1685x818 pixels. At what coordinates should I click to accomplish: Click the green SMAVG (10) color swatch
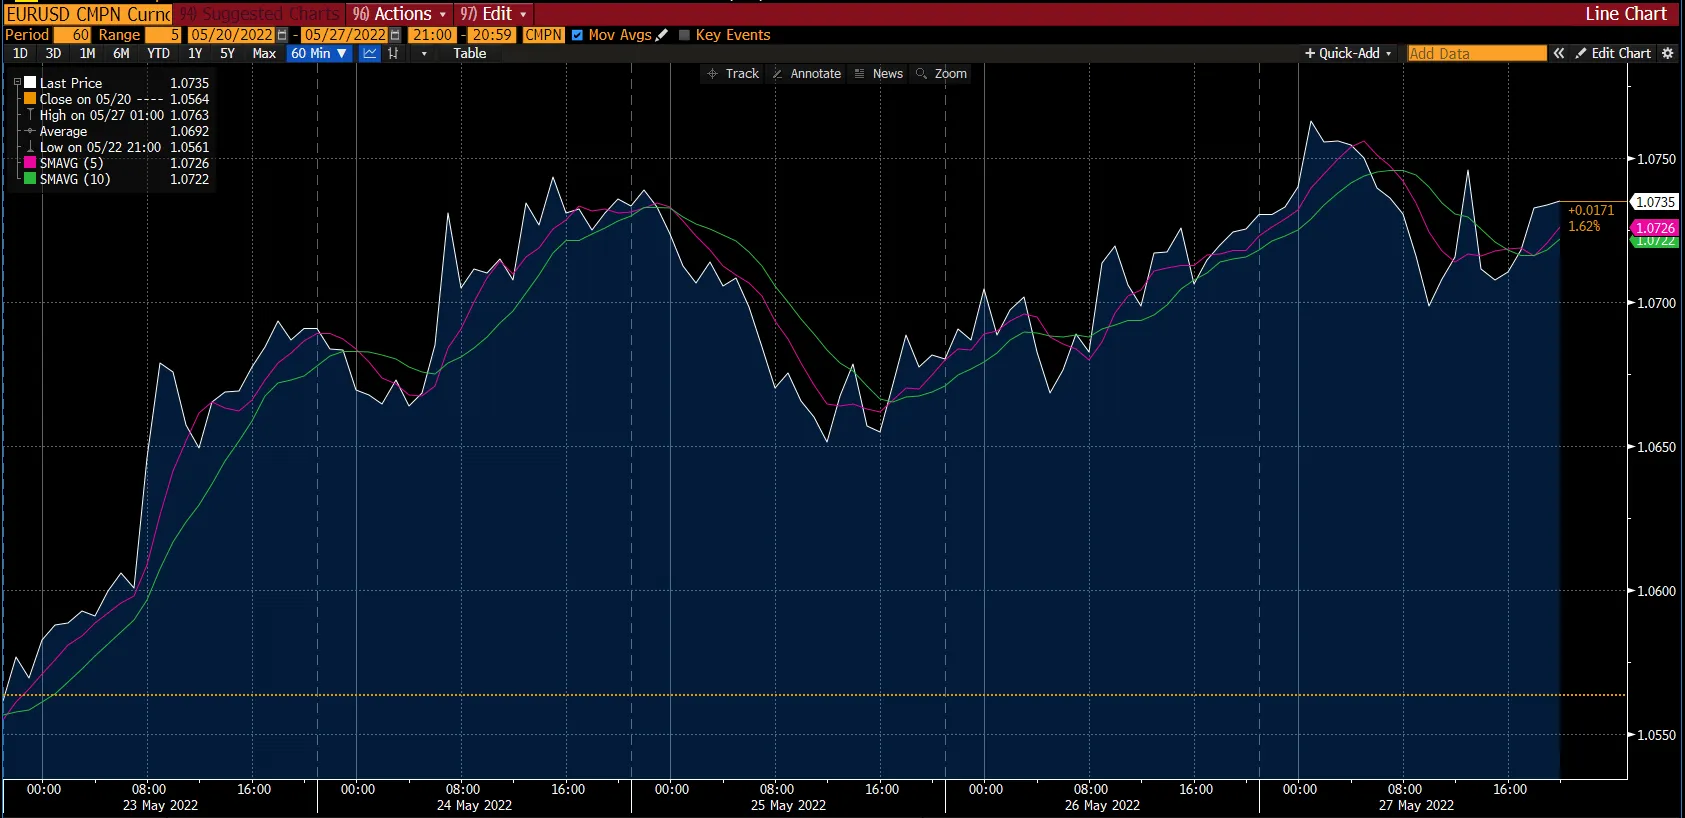click(x=30, y=179)
